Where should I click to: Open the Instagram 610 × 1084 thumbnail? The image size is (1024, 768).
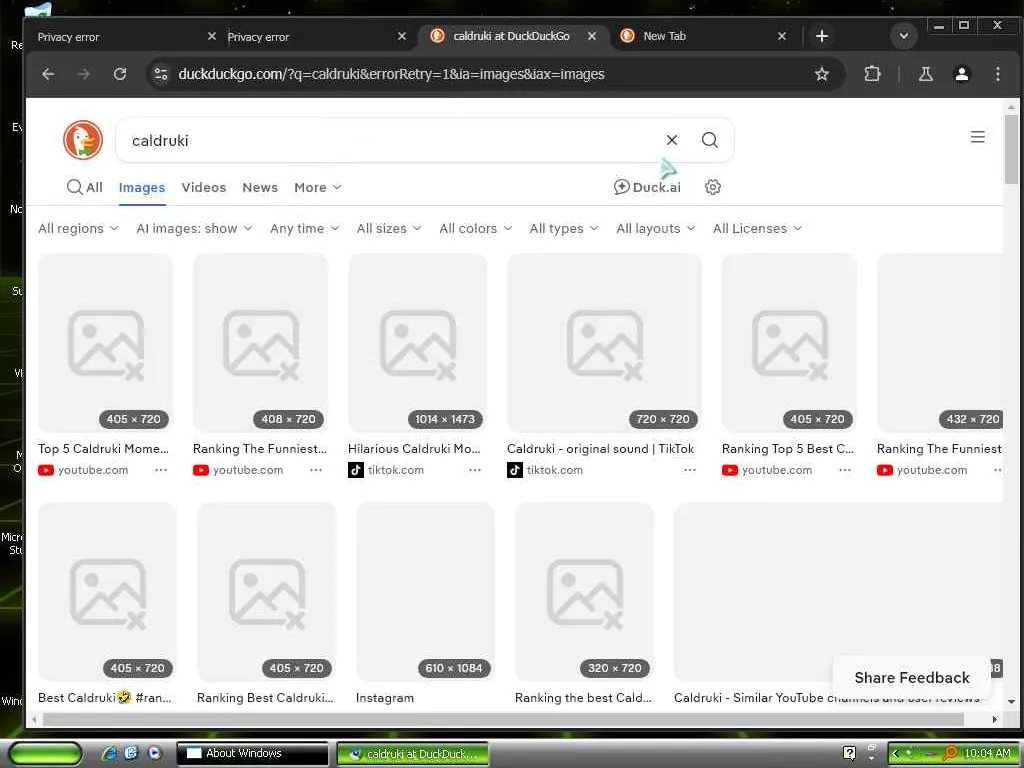425,592
